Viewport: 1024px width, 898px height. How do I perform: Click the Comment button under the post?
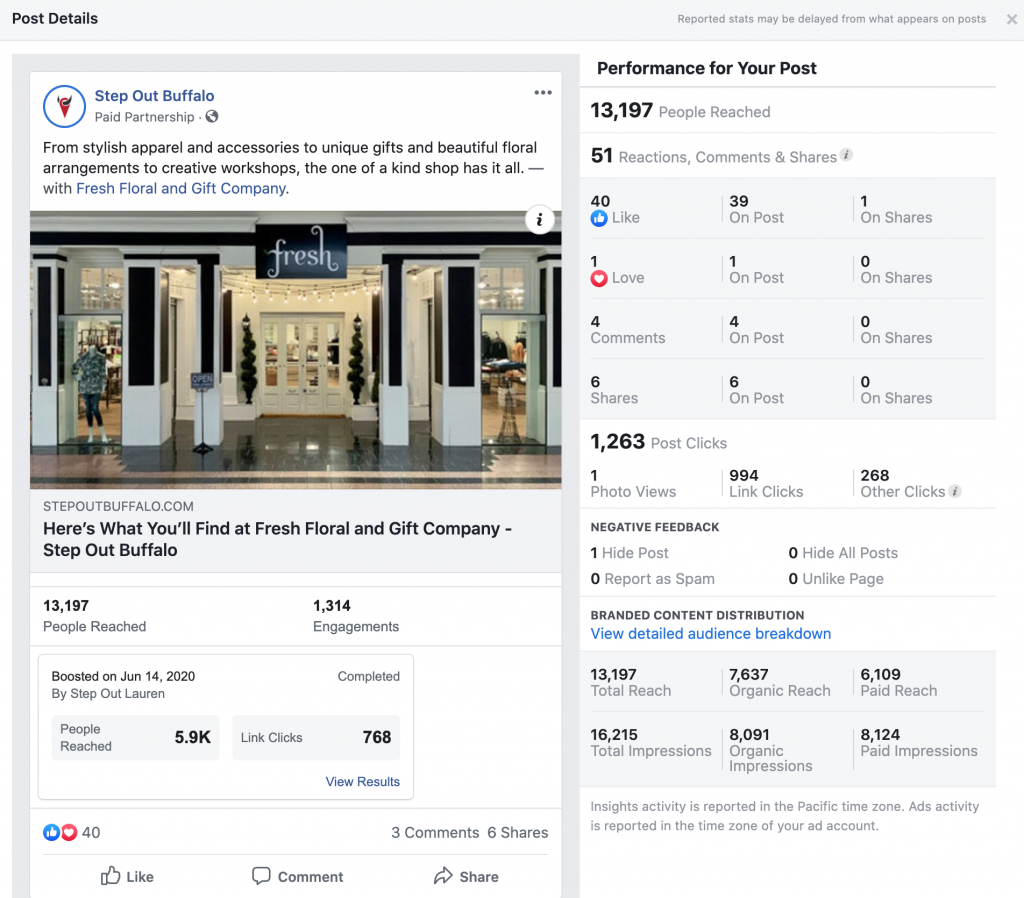click(298, 876)
